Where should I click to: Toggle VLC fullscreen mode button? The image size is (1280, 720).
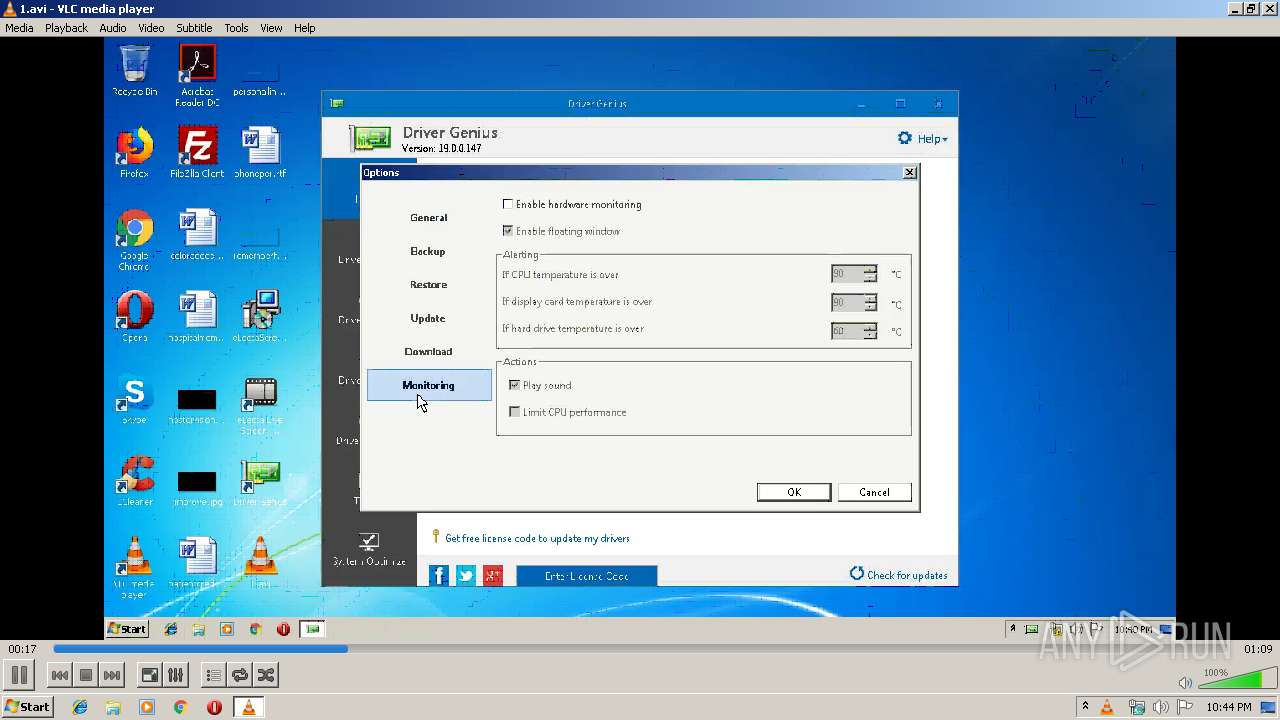click(149, 675)
